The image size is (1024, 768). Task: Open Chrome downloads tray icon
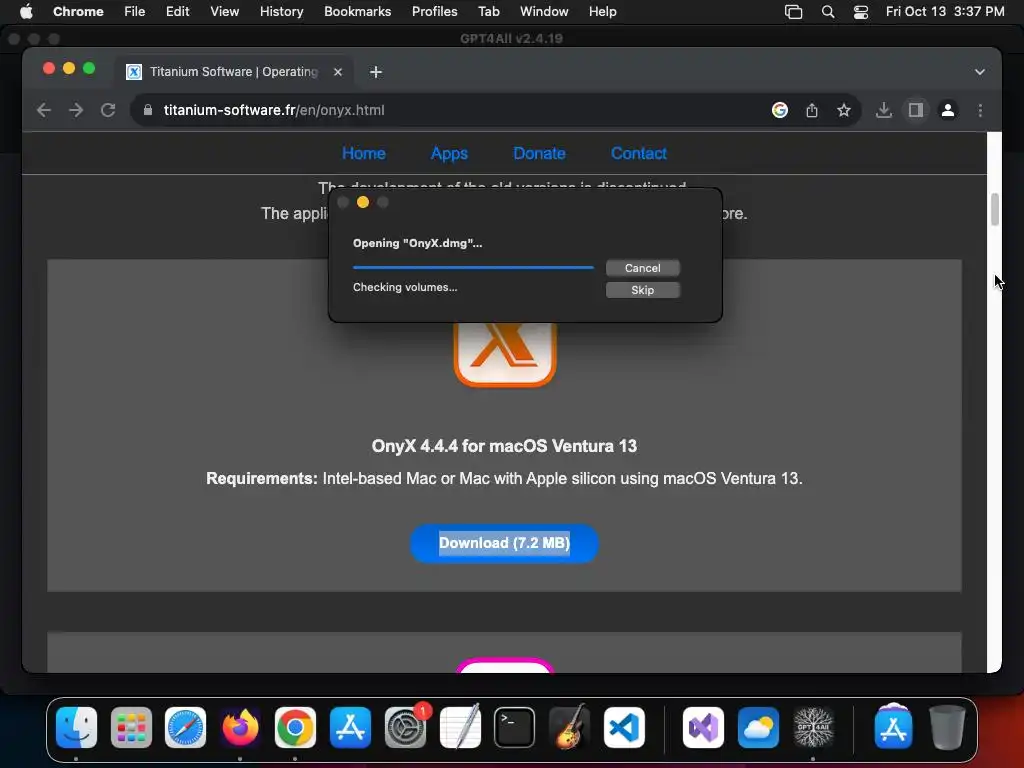click(884, 110)
